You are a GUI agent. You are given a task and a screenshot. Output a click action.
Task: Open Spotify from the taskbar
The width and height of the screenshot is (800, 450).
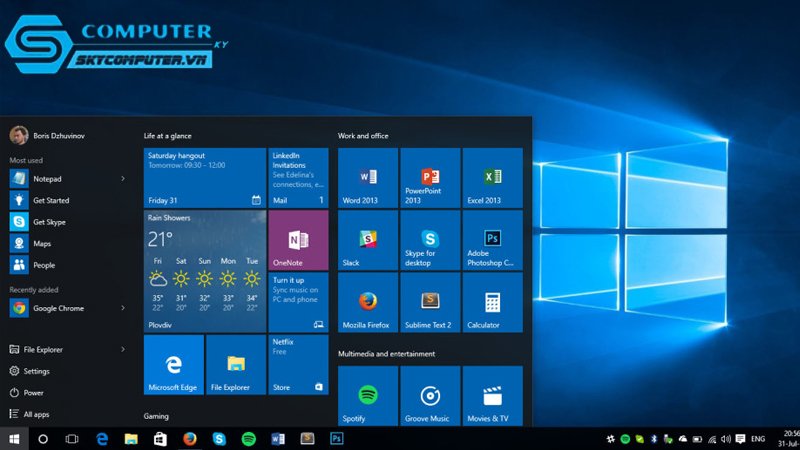tap(248, 439)
